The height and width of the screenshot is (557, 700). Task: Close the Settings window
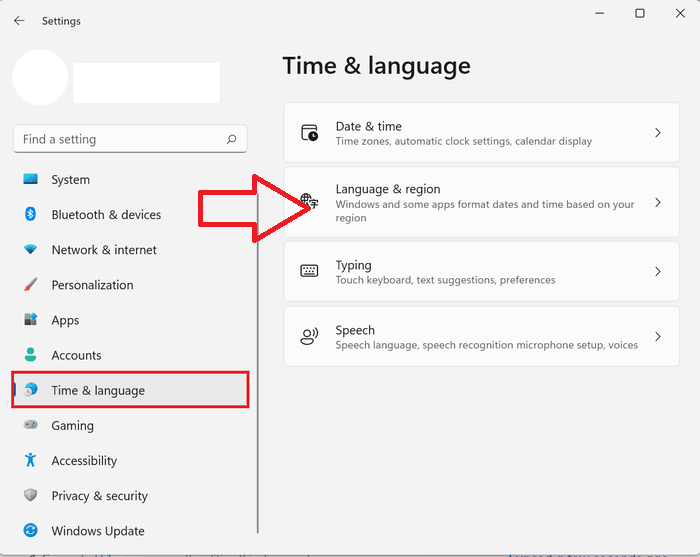pyautogui.click(x=680, y=13)
